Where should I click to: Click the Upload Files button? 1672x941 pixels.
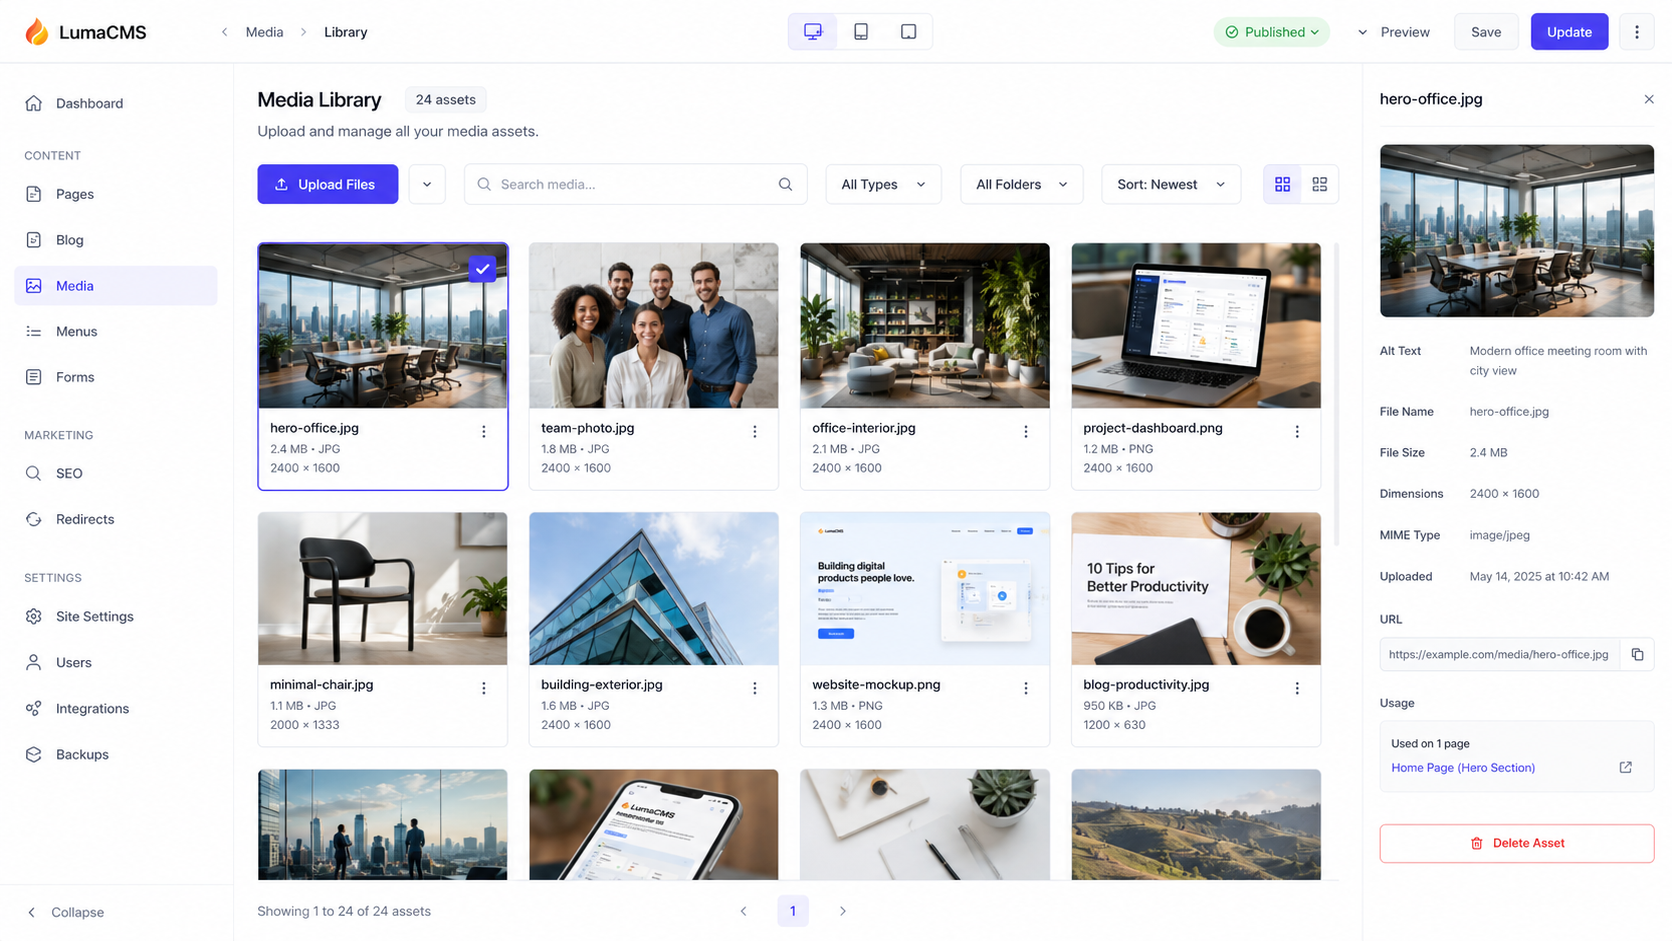tap(328, 184)
